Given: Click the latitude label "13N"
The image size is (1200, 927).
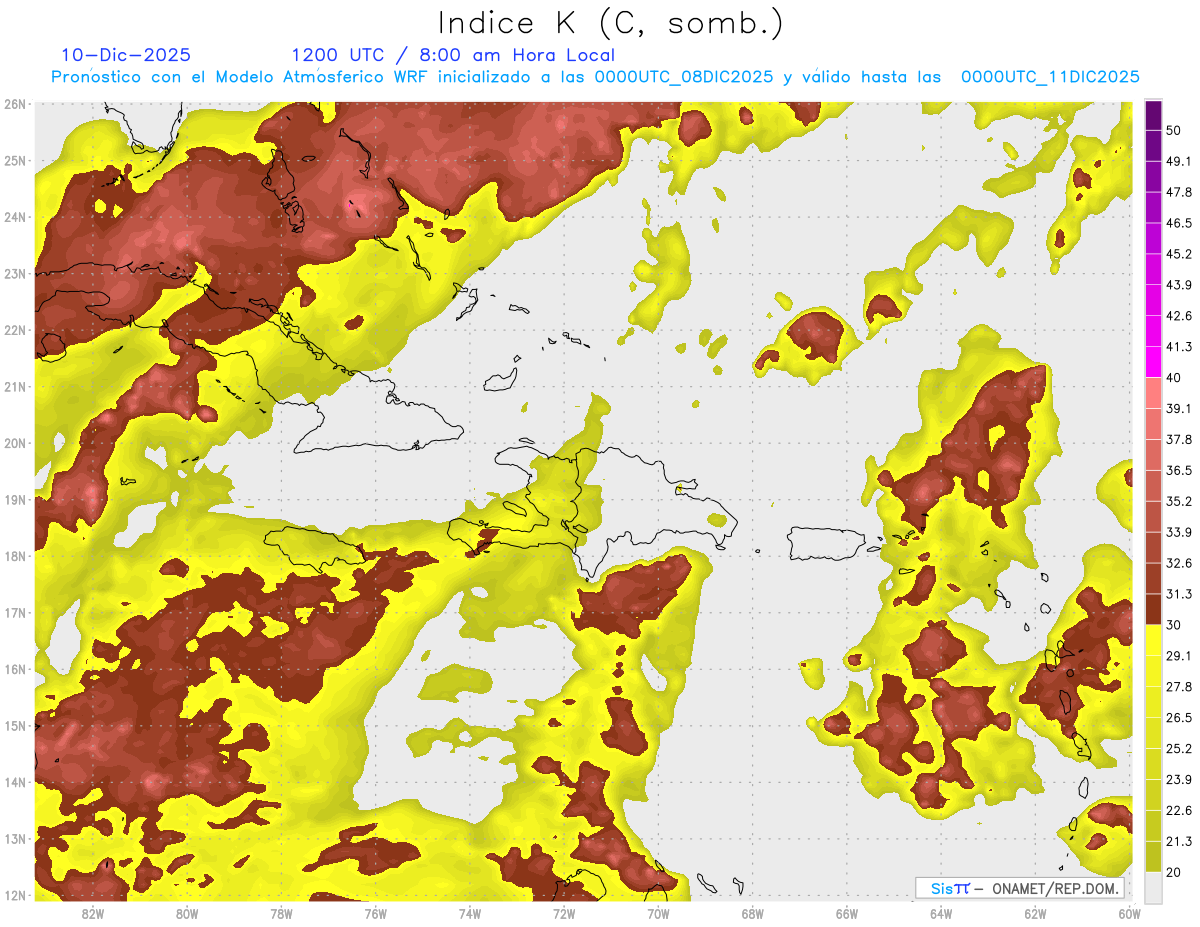Looking at the screenshot, I should (x=15, y=839).
